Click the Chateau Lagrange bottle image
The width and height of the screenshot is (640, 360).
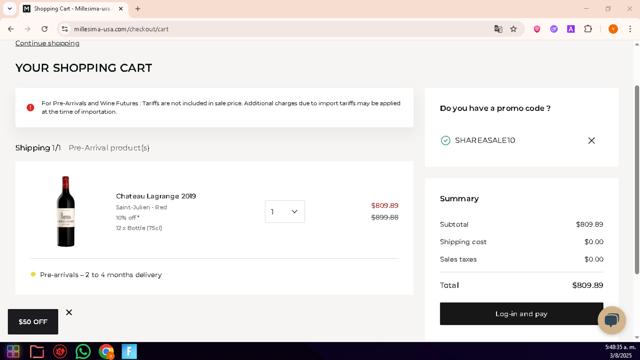point(66,211)
